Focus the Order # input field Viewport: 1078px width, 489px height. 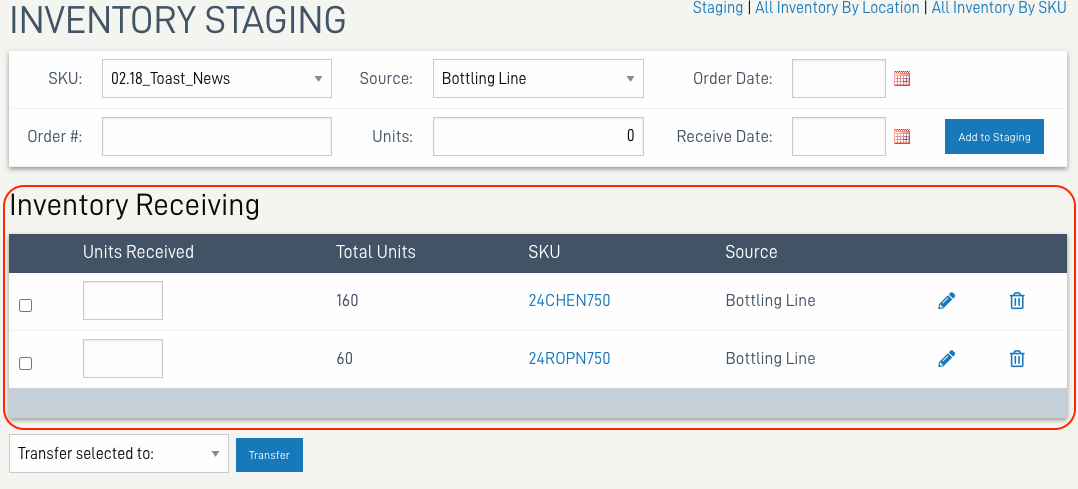217,136
